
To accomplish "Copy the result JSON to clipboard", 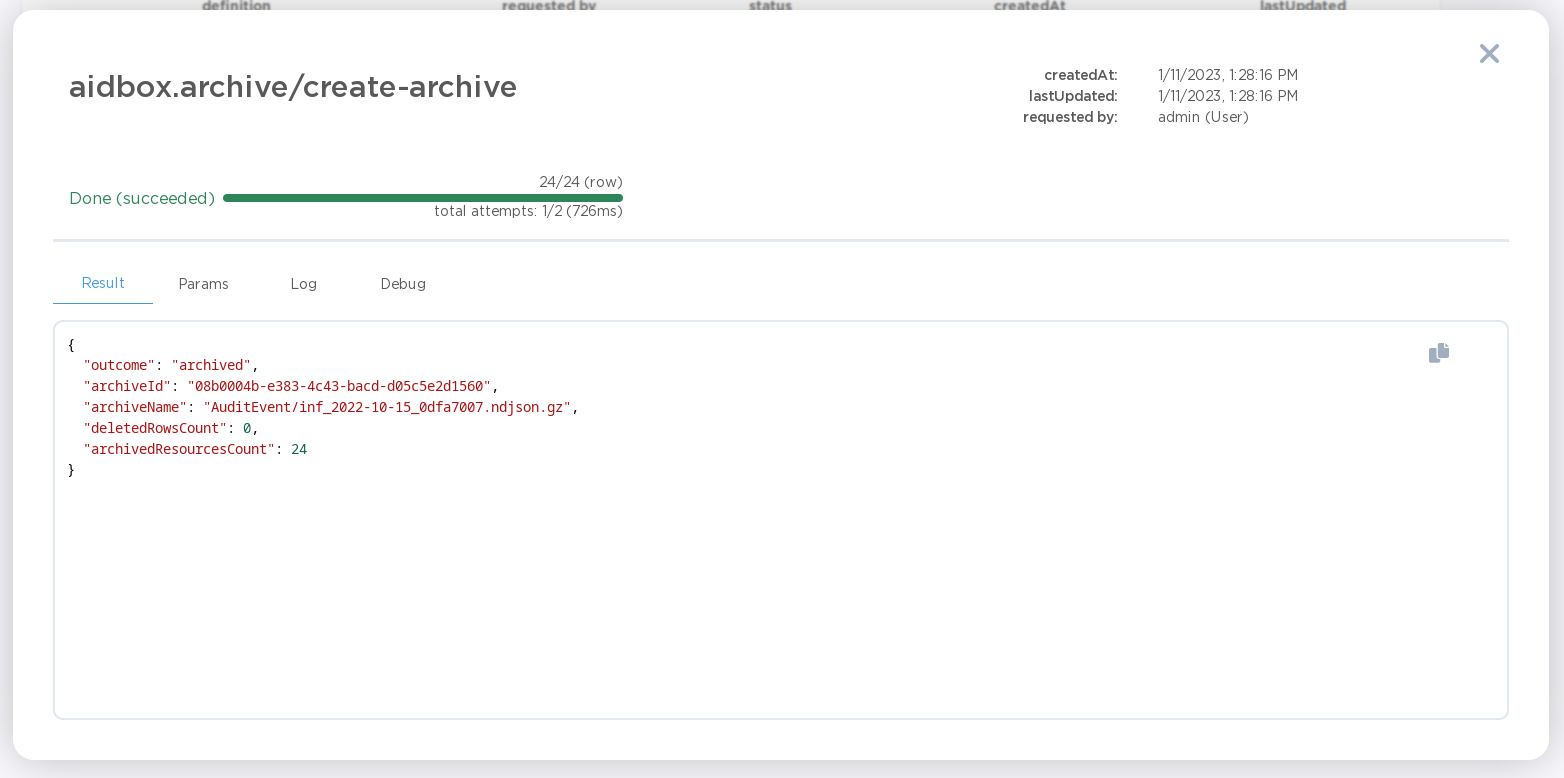I will 1439,353.
